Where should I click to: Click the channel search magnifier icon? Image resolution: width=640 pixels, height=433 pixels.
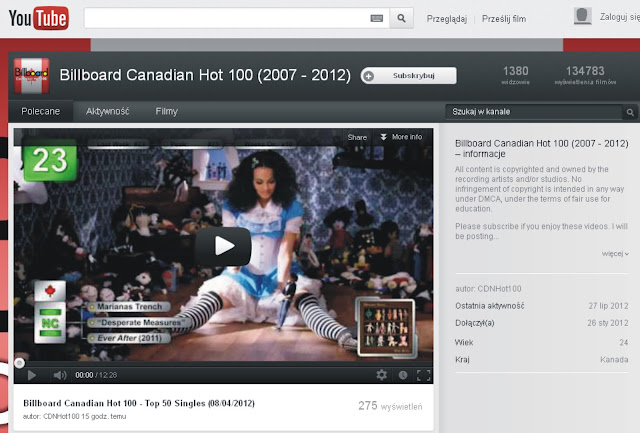tap(630, 112)
